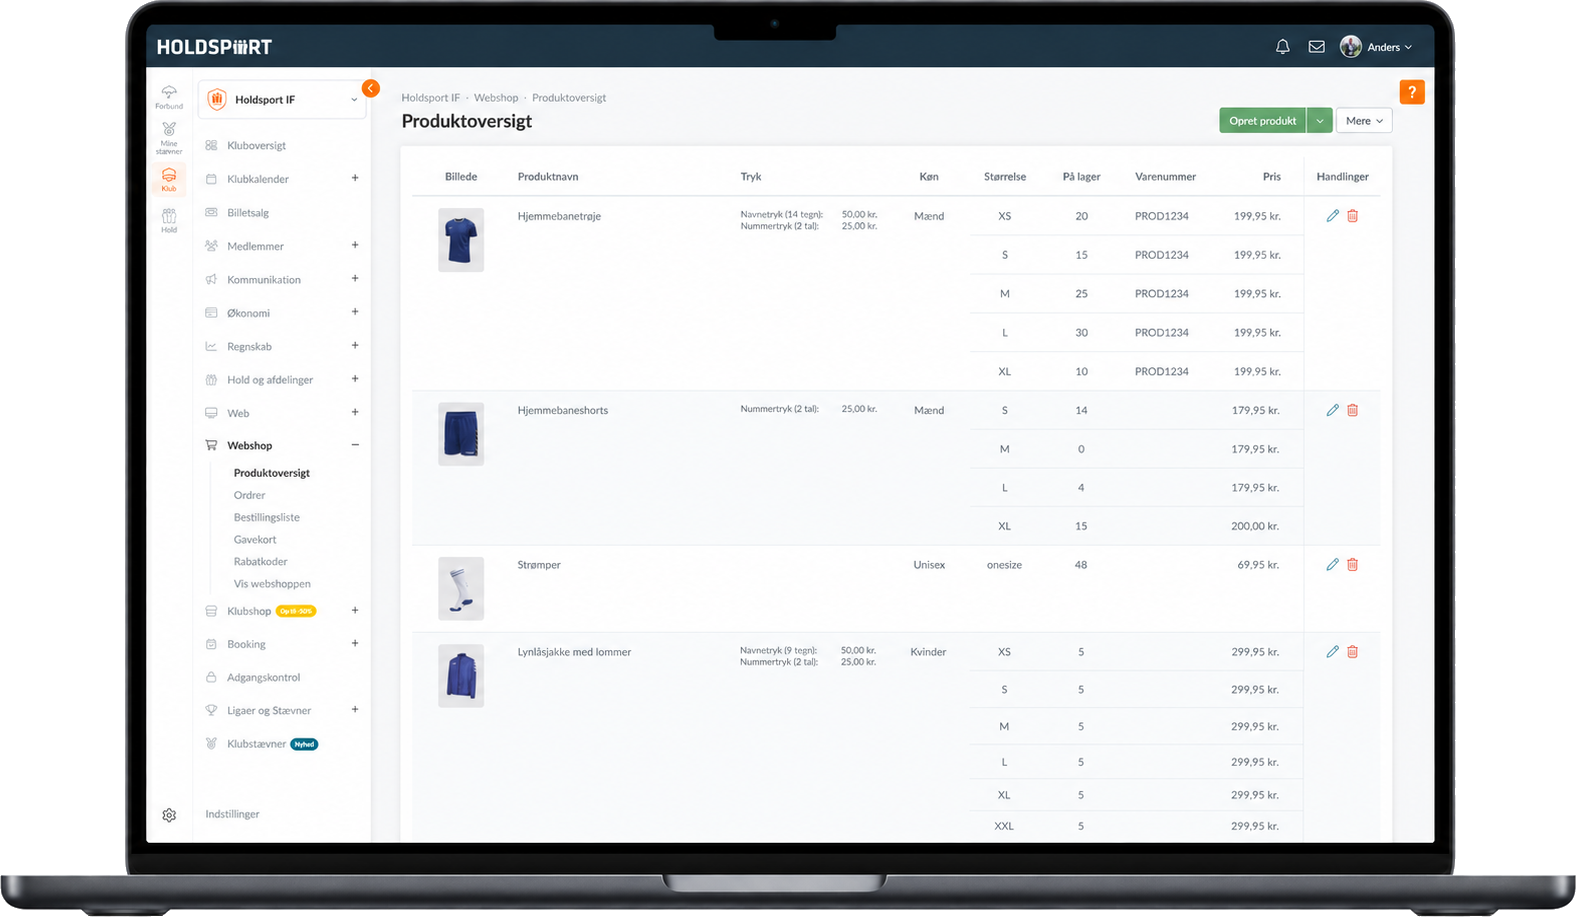Open the orange help question mark
The height and width of the screenshot is (917, 1576).
1411,92
